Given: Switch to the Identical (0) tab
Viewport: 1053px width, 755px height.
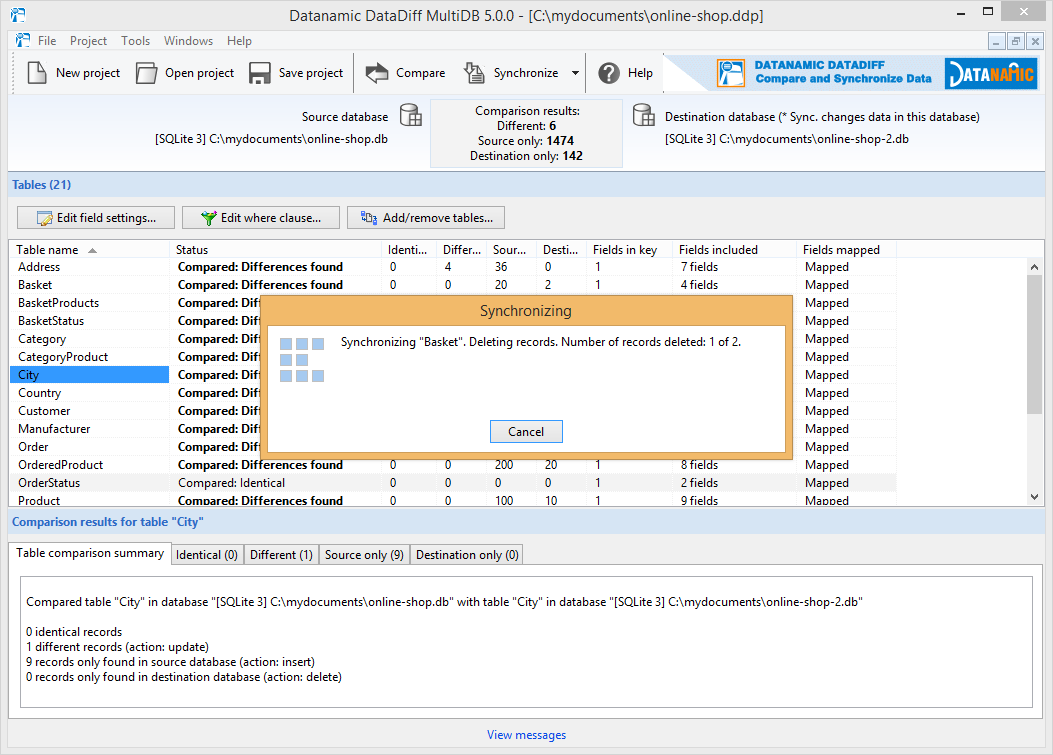Looking at the screenshot, I should point(207,555).
